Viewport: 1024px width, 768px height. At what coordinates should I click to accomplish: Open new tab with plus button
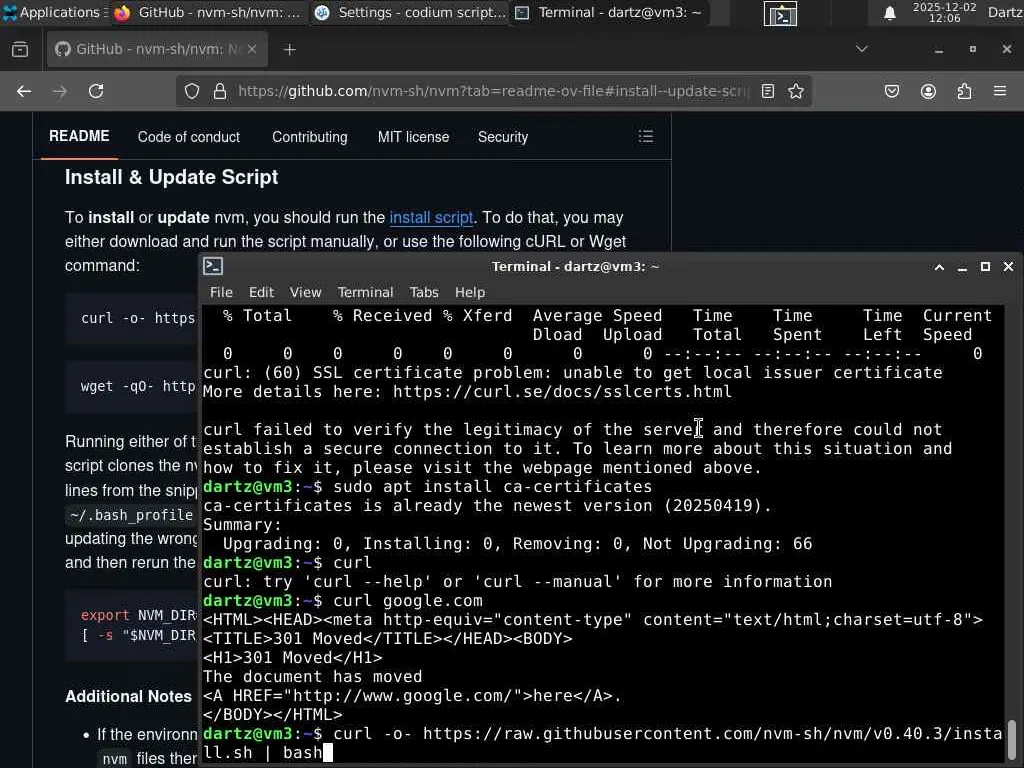[289, 50]
